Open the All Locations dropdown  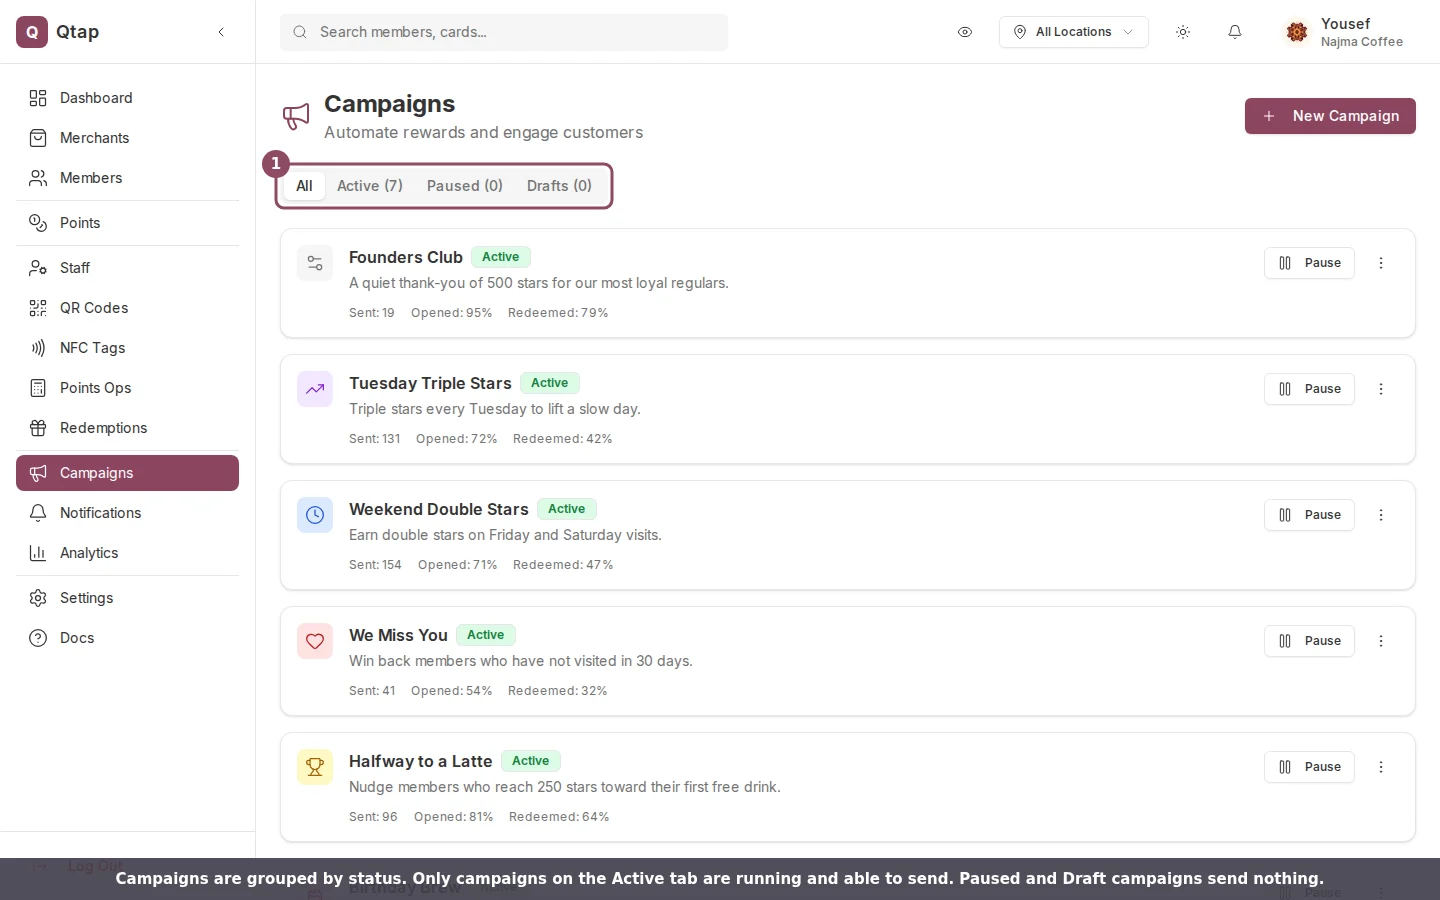point(1073,32)
